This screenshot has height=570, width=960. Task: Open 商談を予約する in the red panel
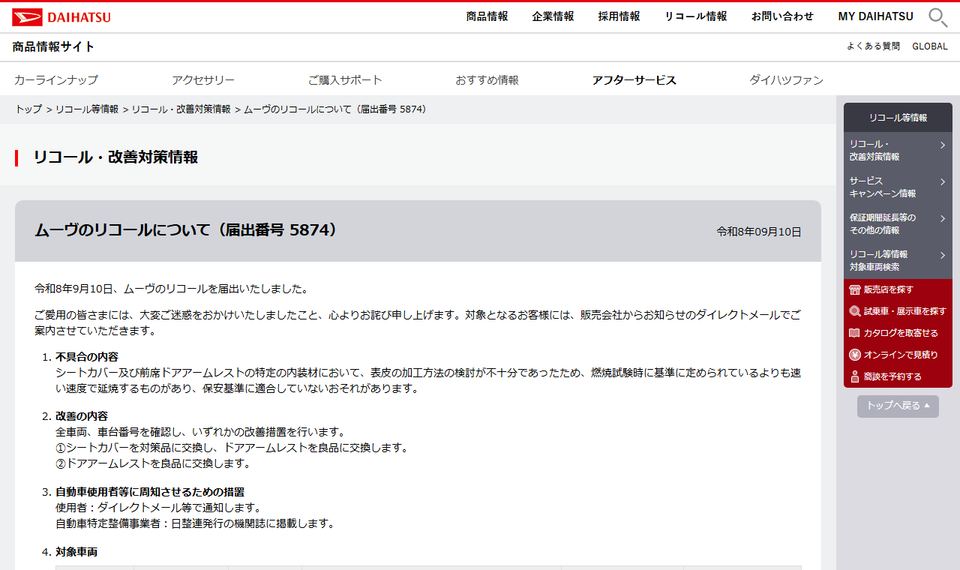892,377
